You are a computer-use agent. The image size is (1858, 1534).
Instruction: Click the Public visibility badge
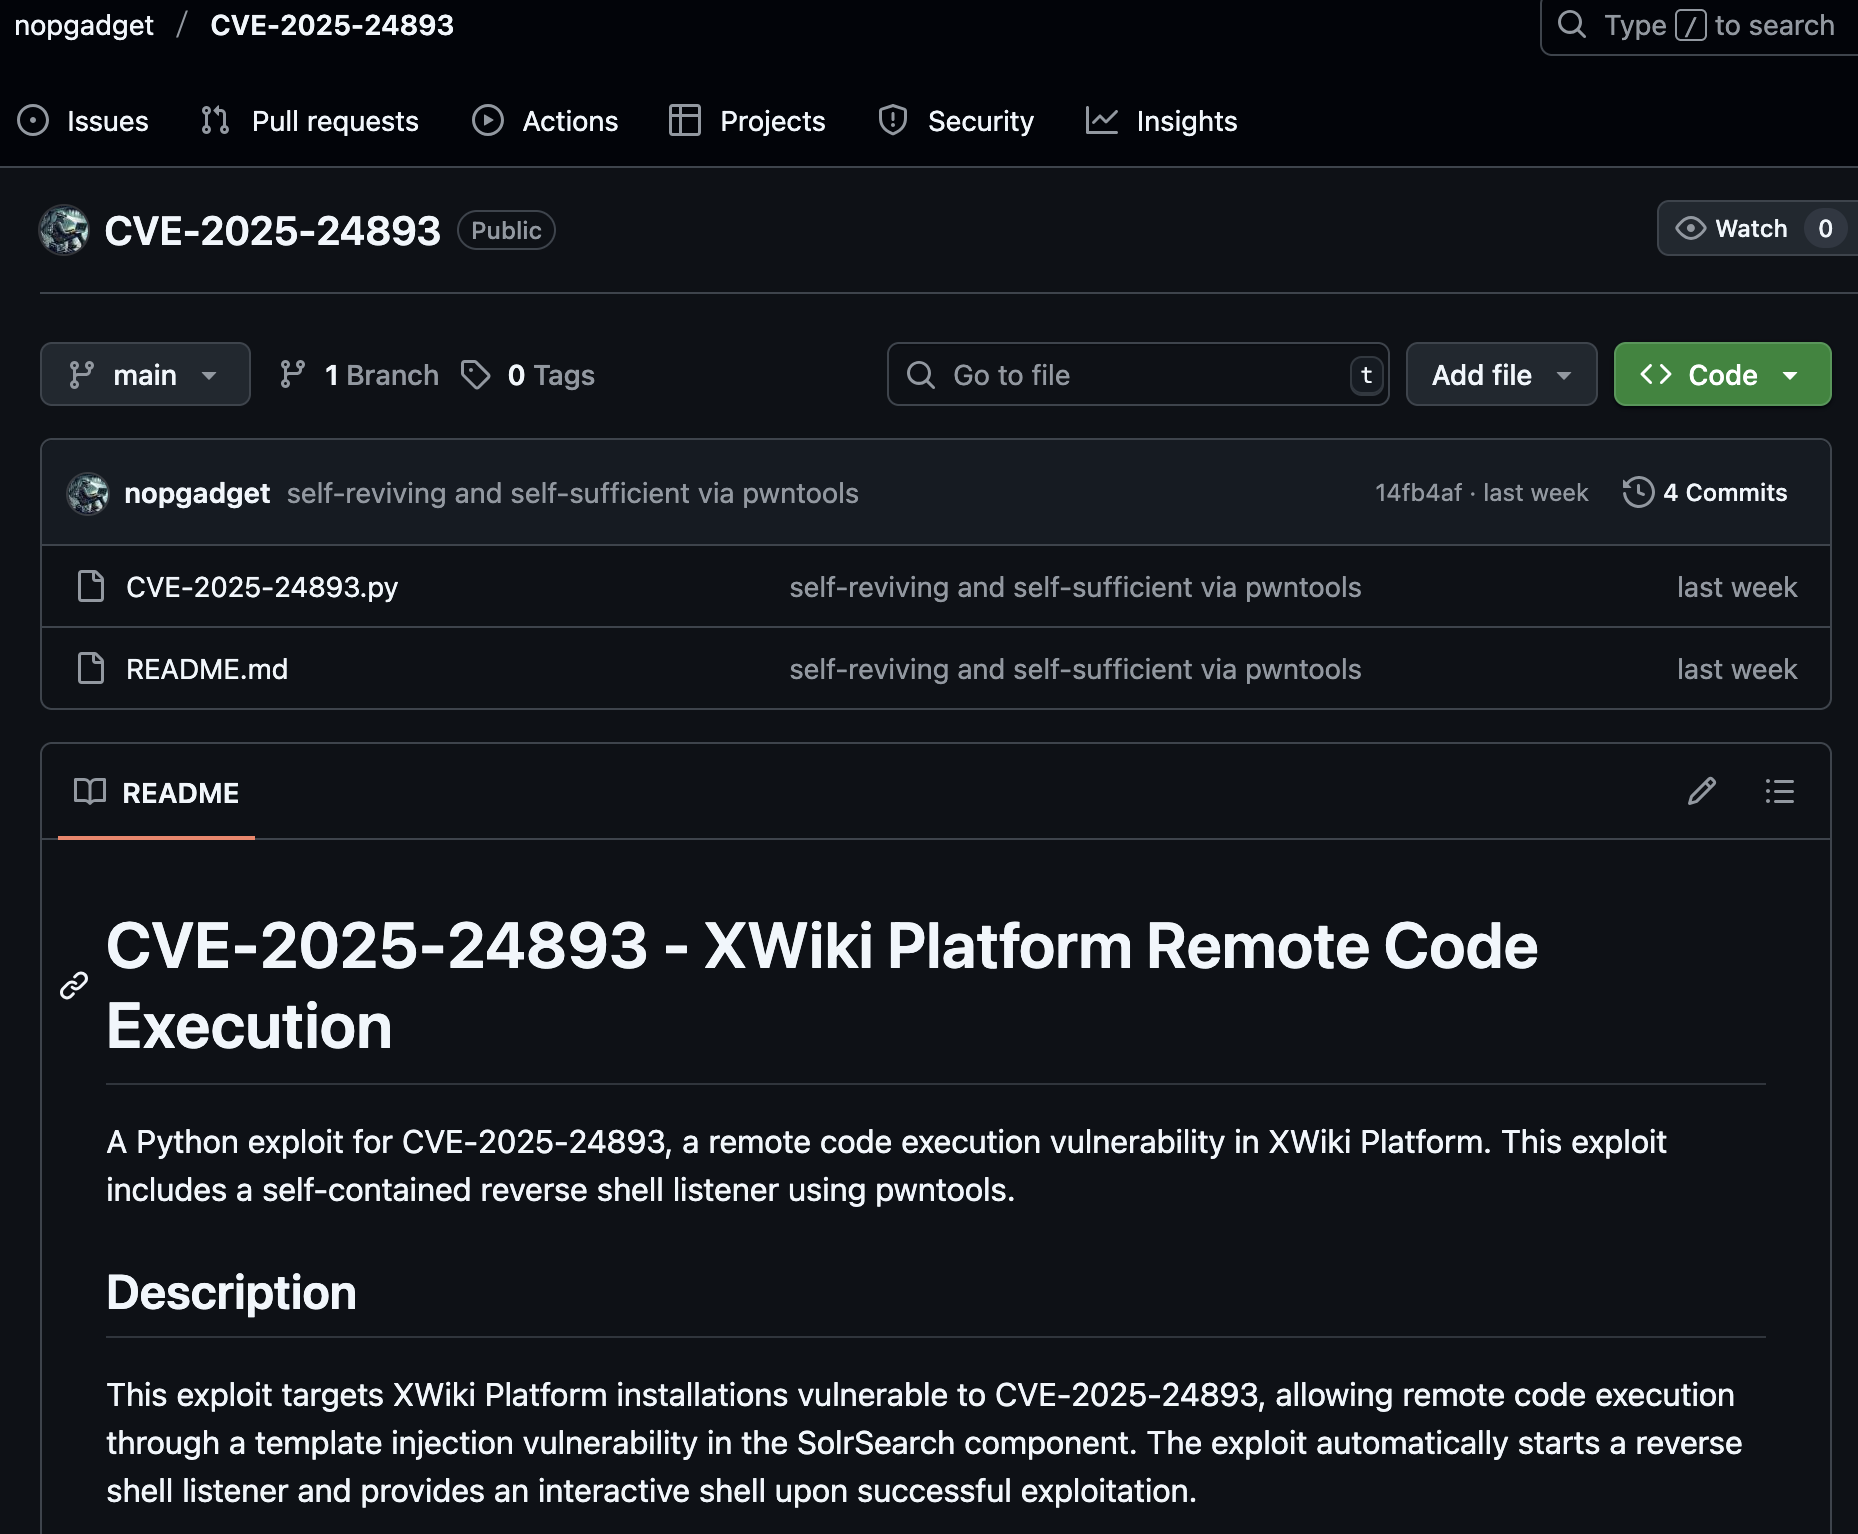click(x=506, y=230)
